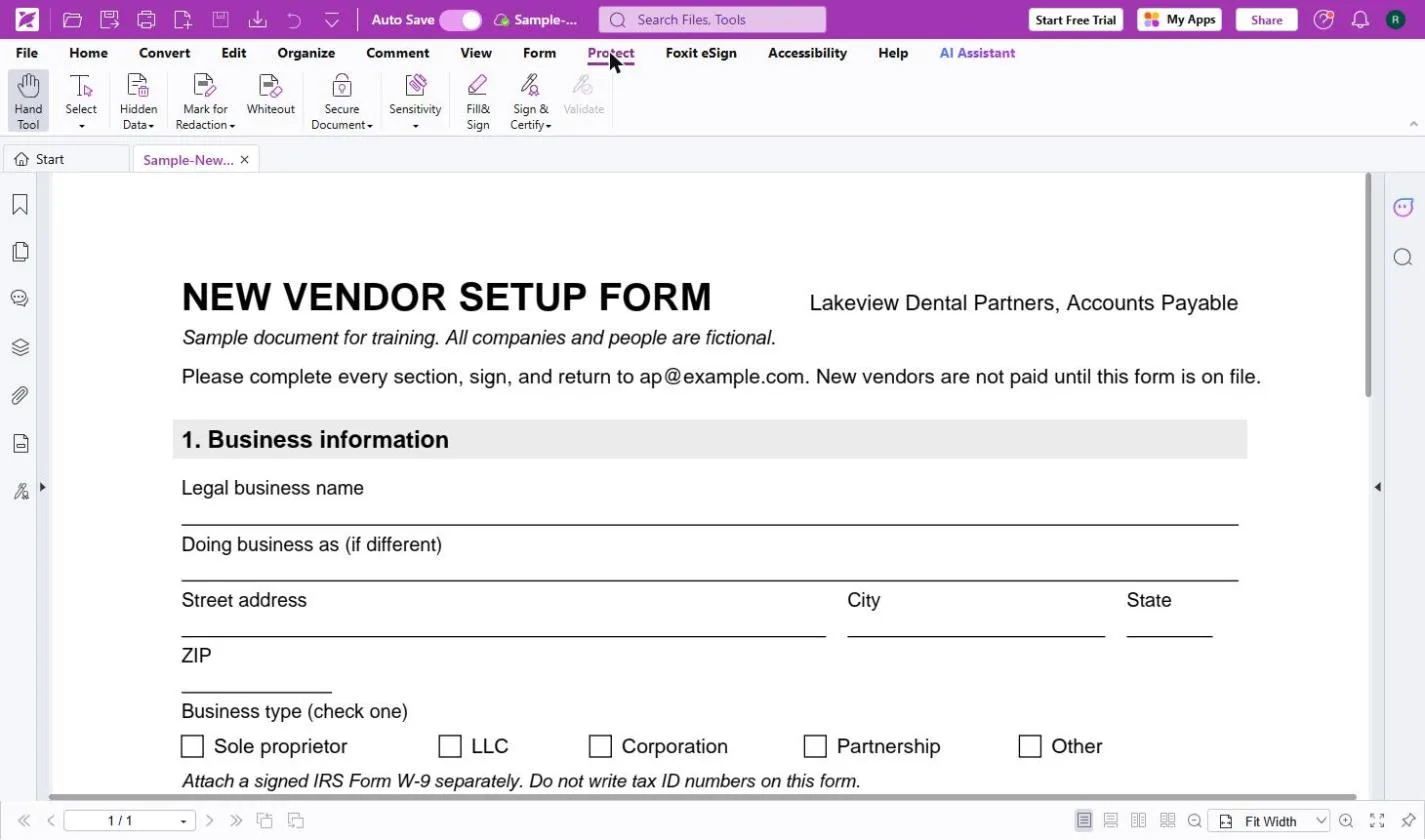The image size is (1425, 840).
Task: Close the Sample-New document tab
Action: click(244, 160)
